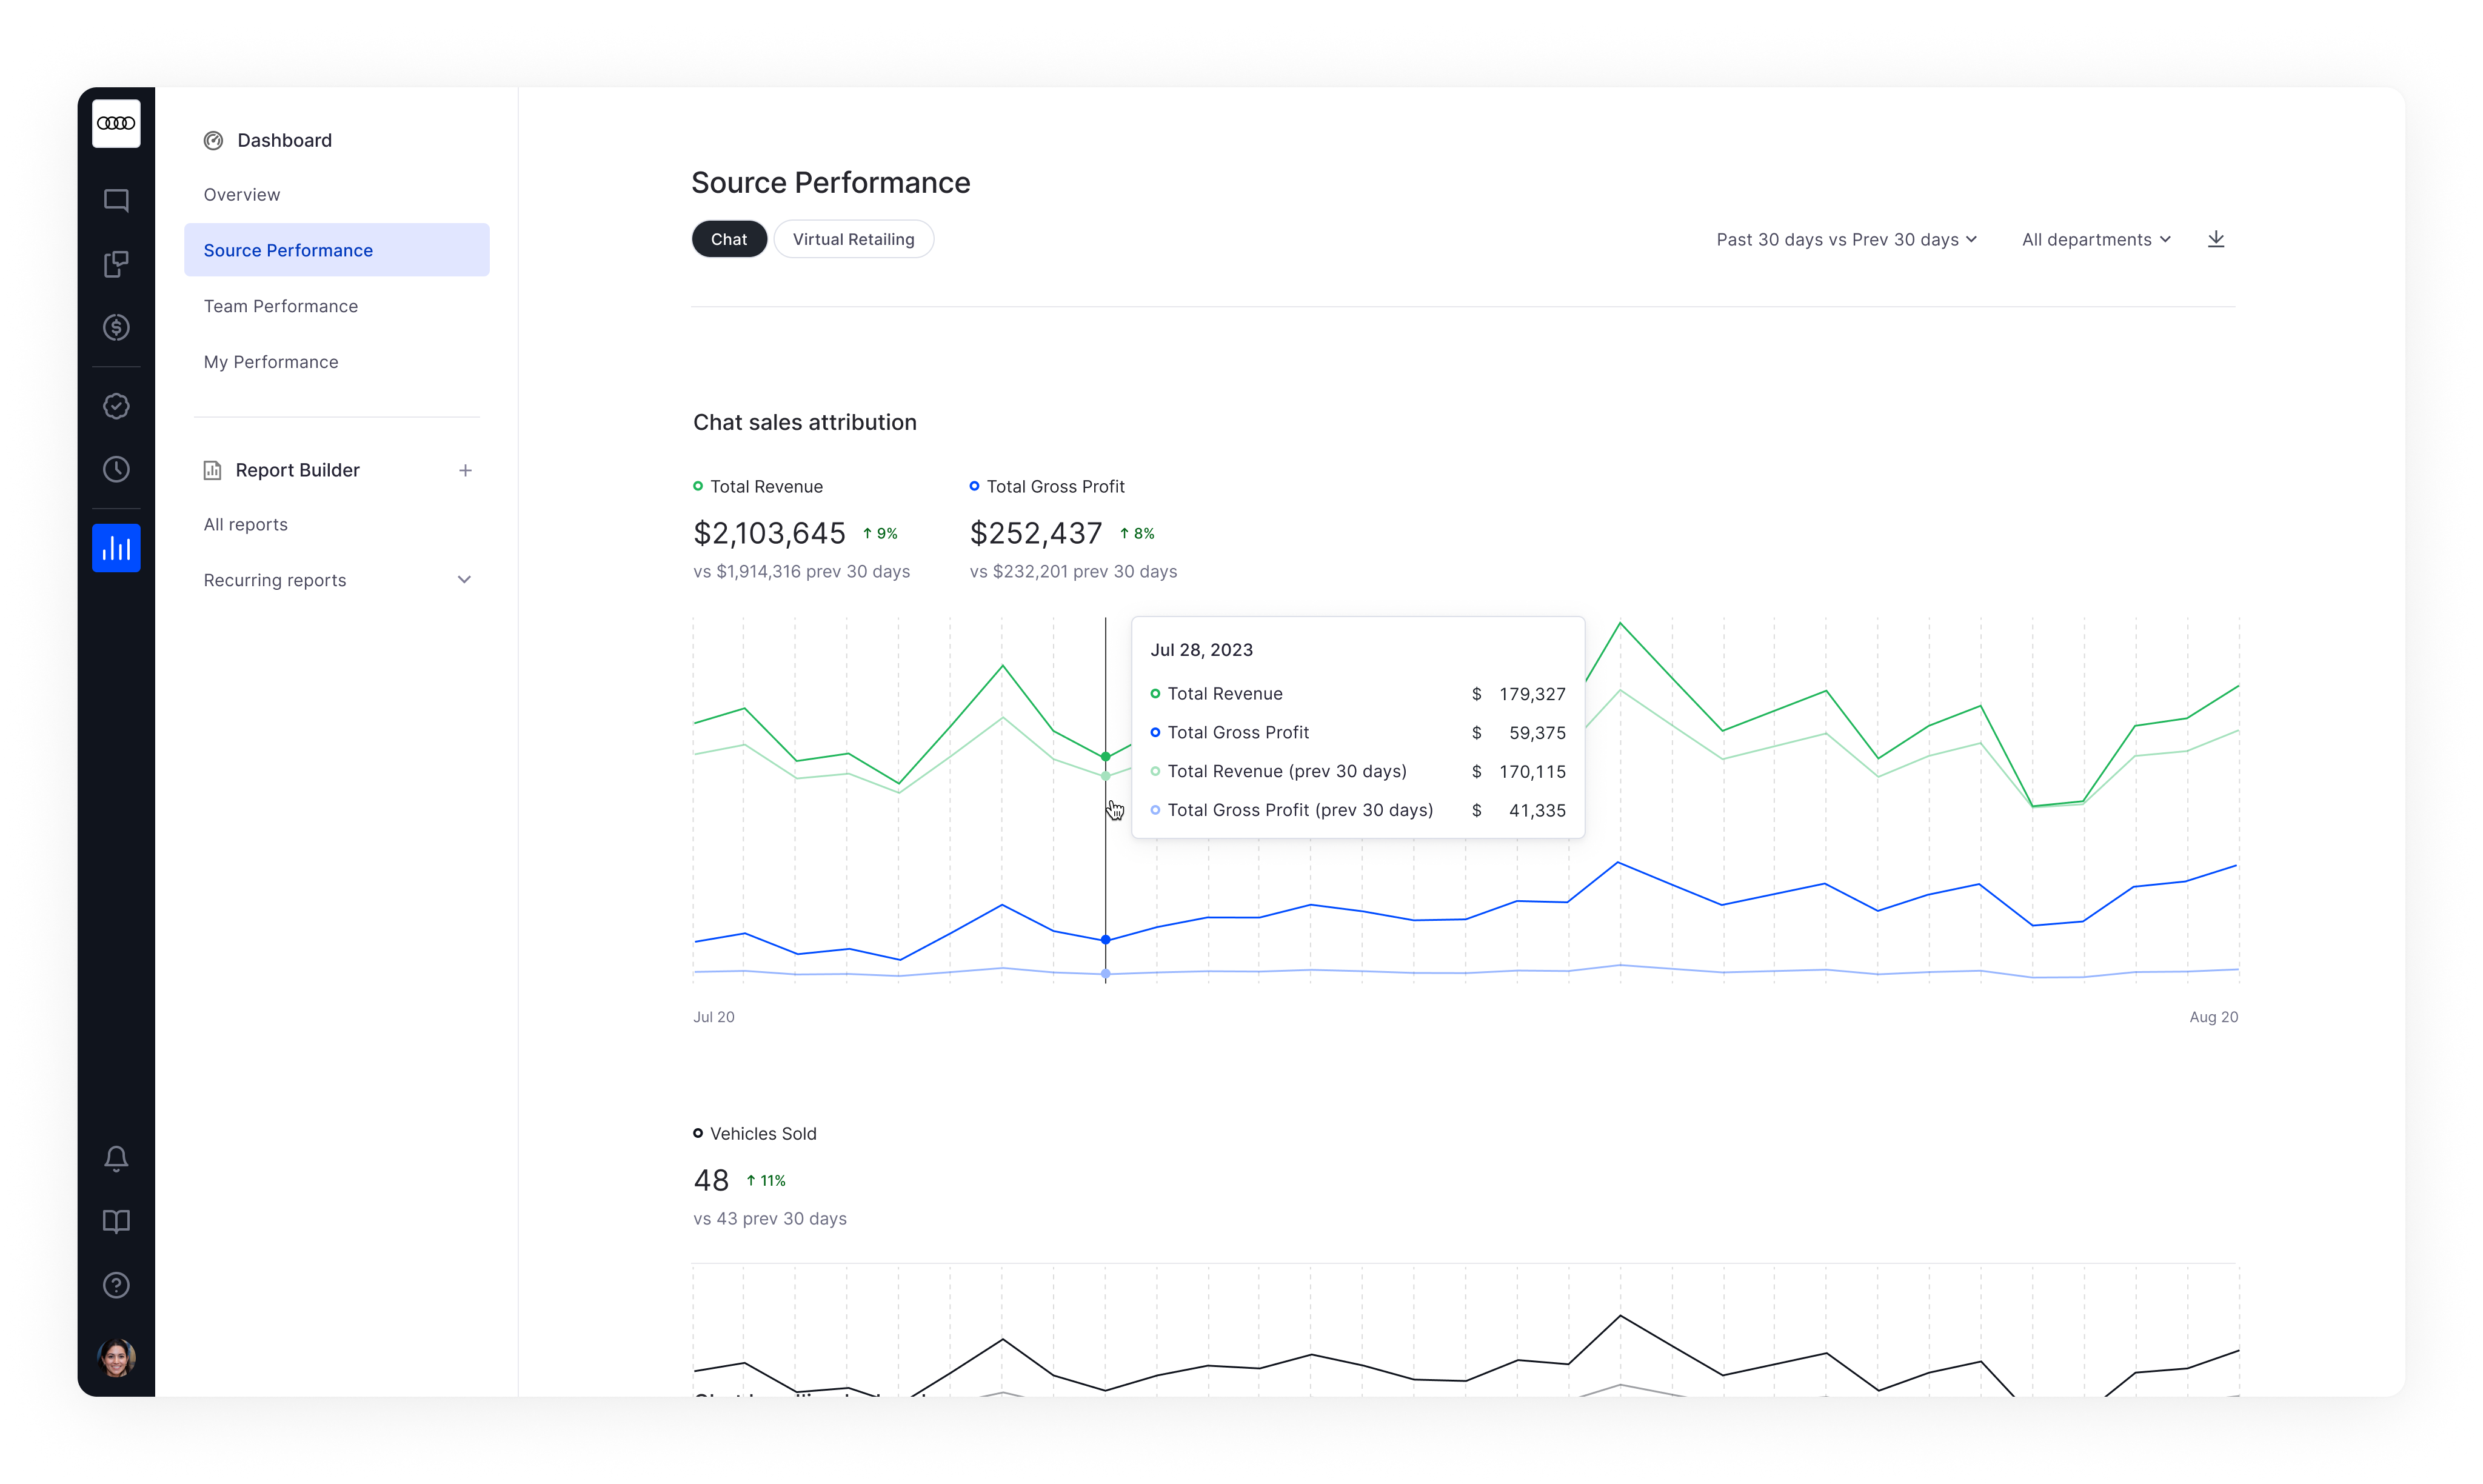Click the Total Revenue data point on Jul 28
Screen dimensions: 2483x1484
[x=1105, y=757]
